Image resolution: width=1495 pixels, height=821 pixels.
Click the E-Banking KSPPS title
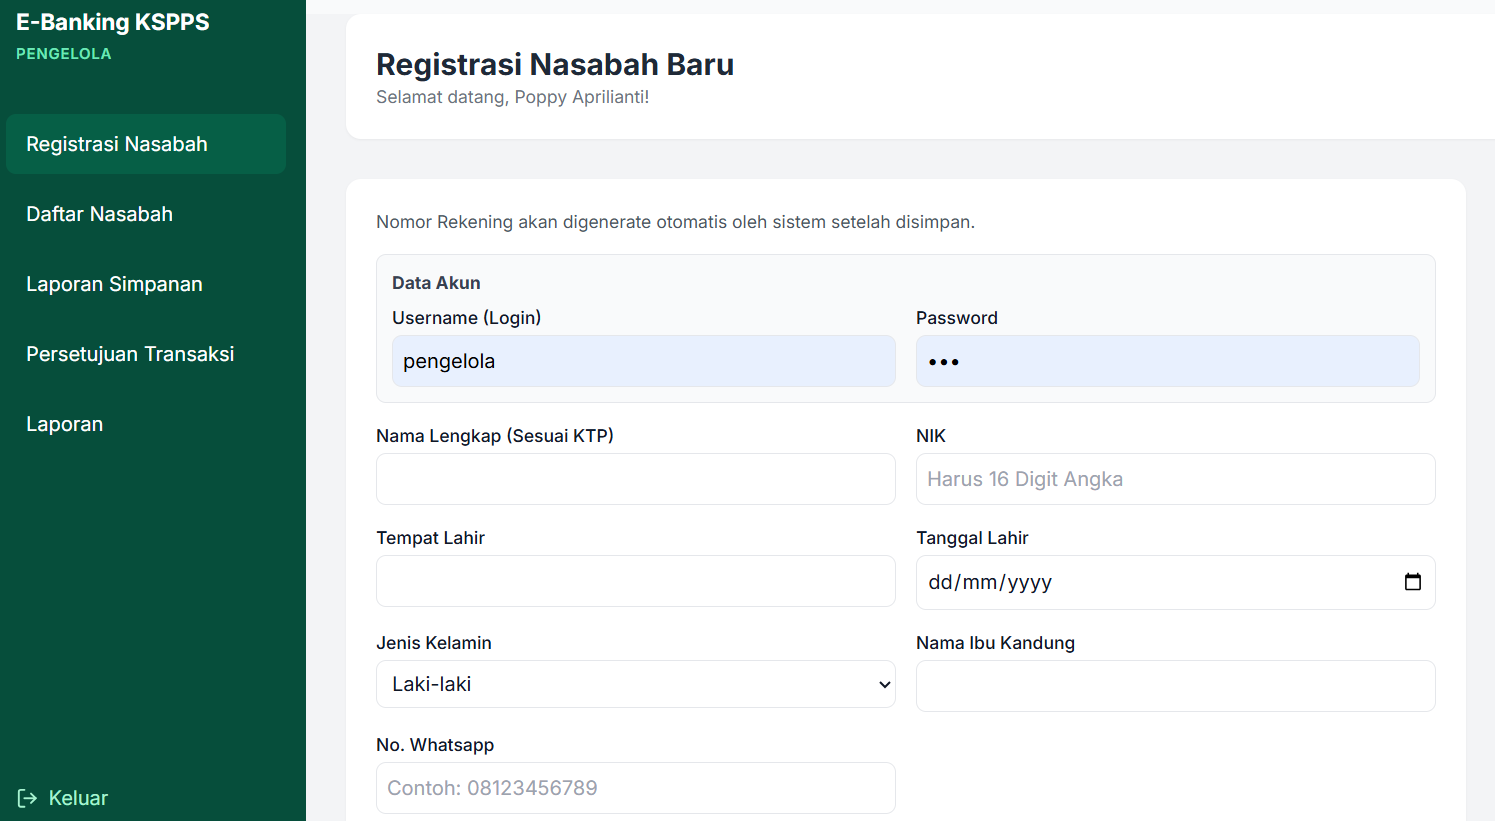tap(113, 22)
